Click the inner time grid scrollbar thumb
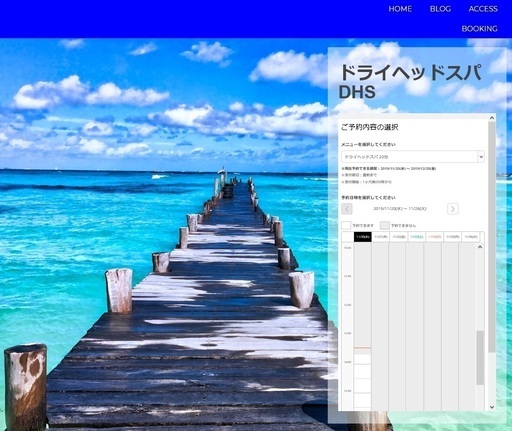Screen dimensions: 512x431 (480, 358)
